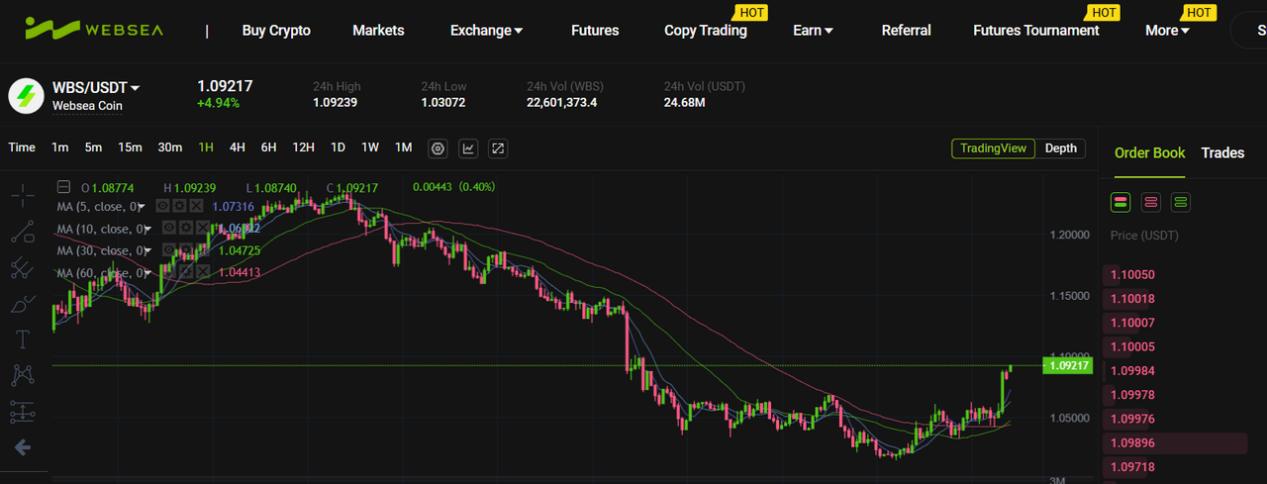Pick the brush drawing tool

22,304
